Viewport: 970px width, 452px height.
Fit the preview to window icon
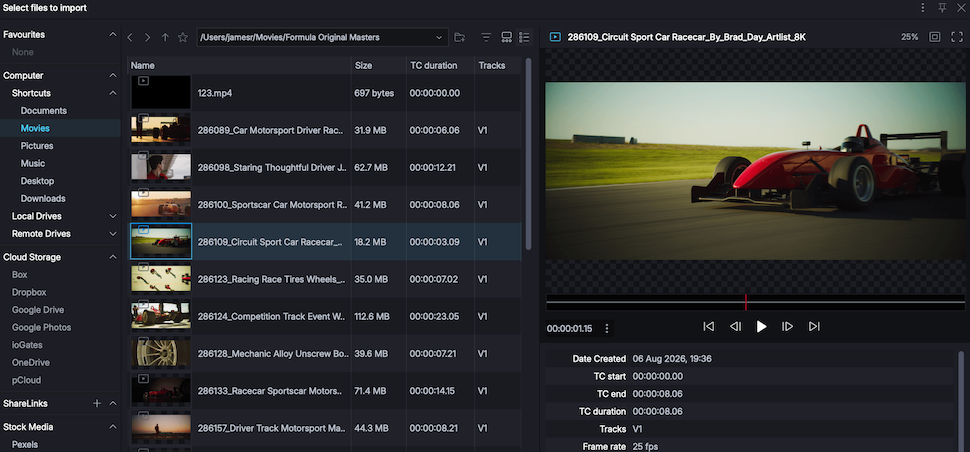(x=935, y=37)
